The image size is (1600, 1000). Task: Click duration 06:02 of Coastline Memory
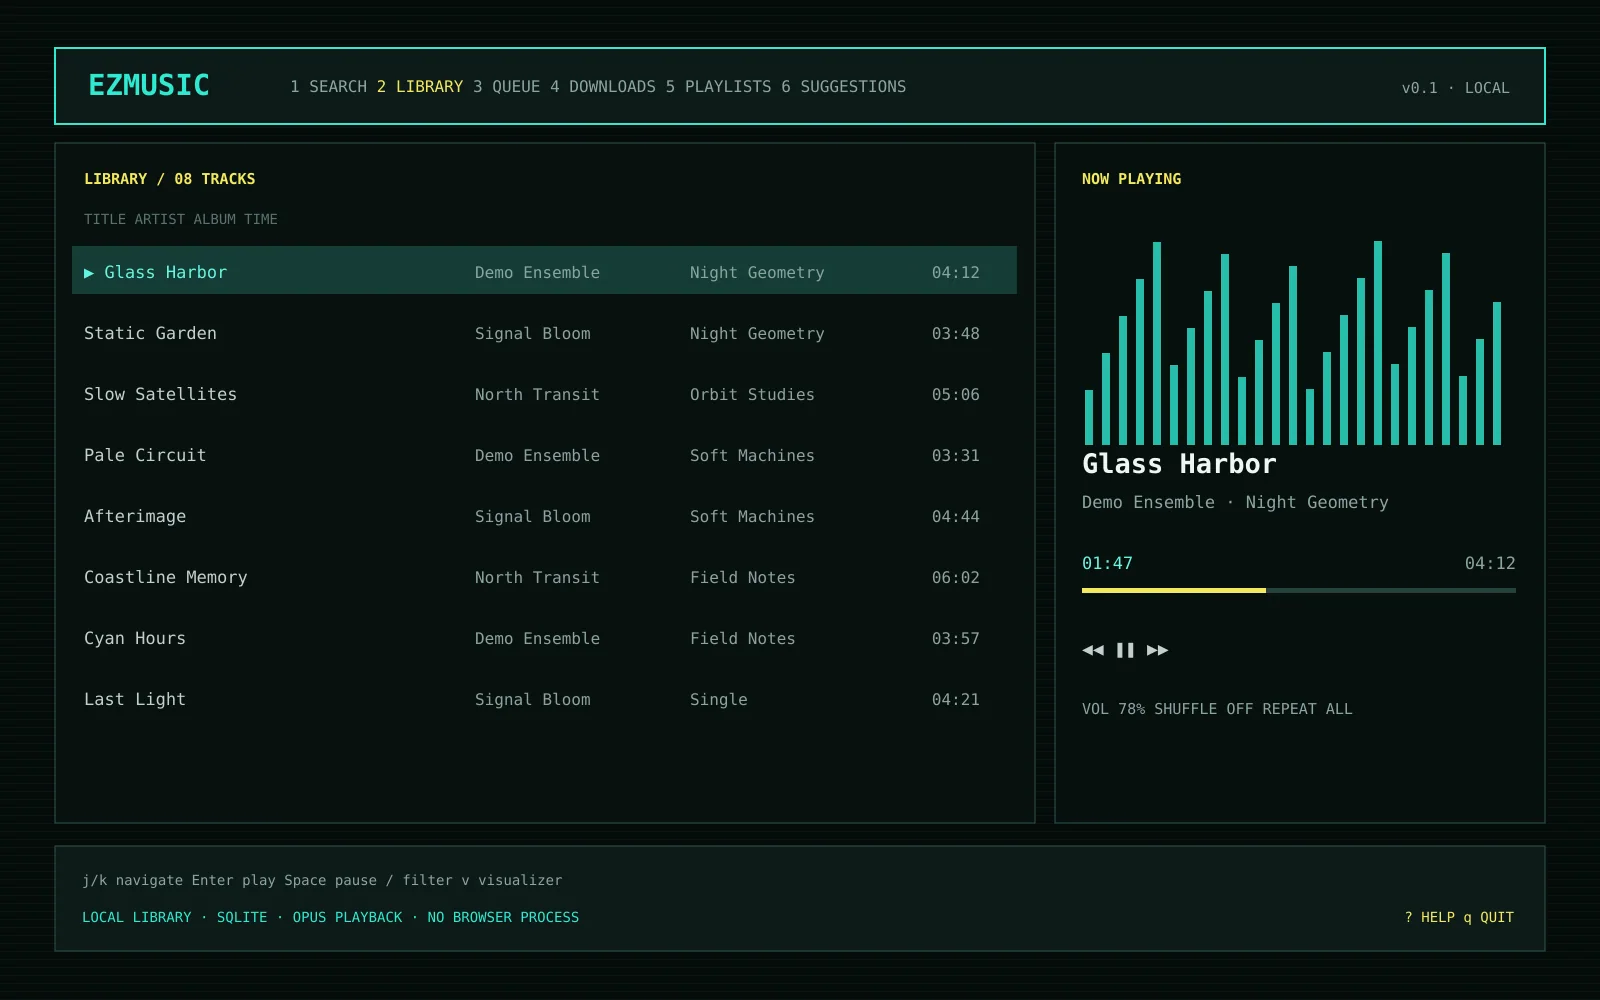[x=956, y=577]
